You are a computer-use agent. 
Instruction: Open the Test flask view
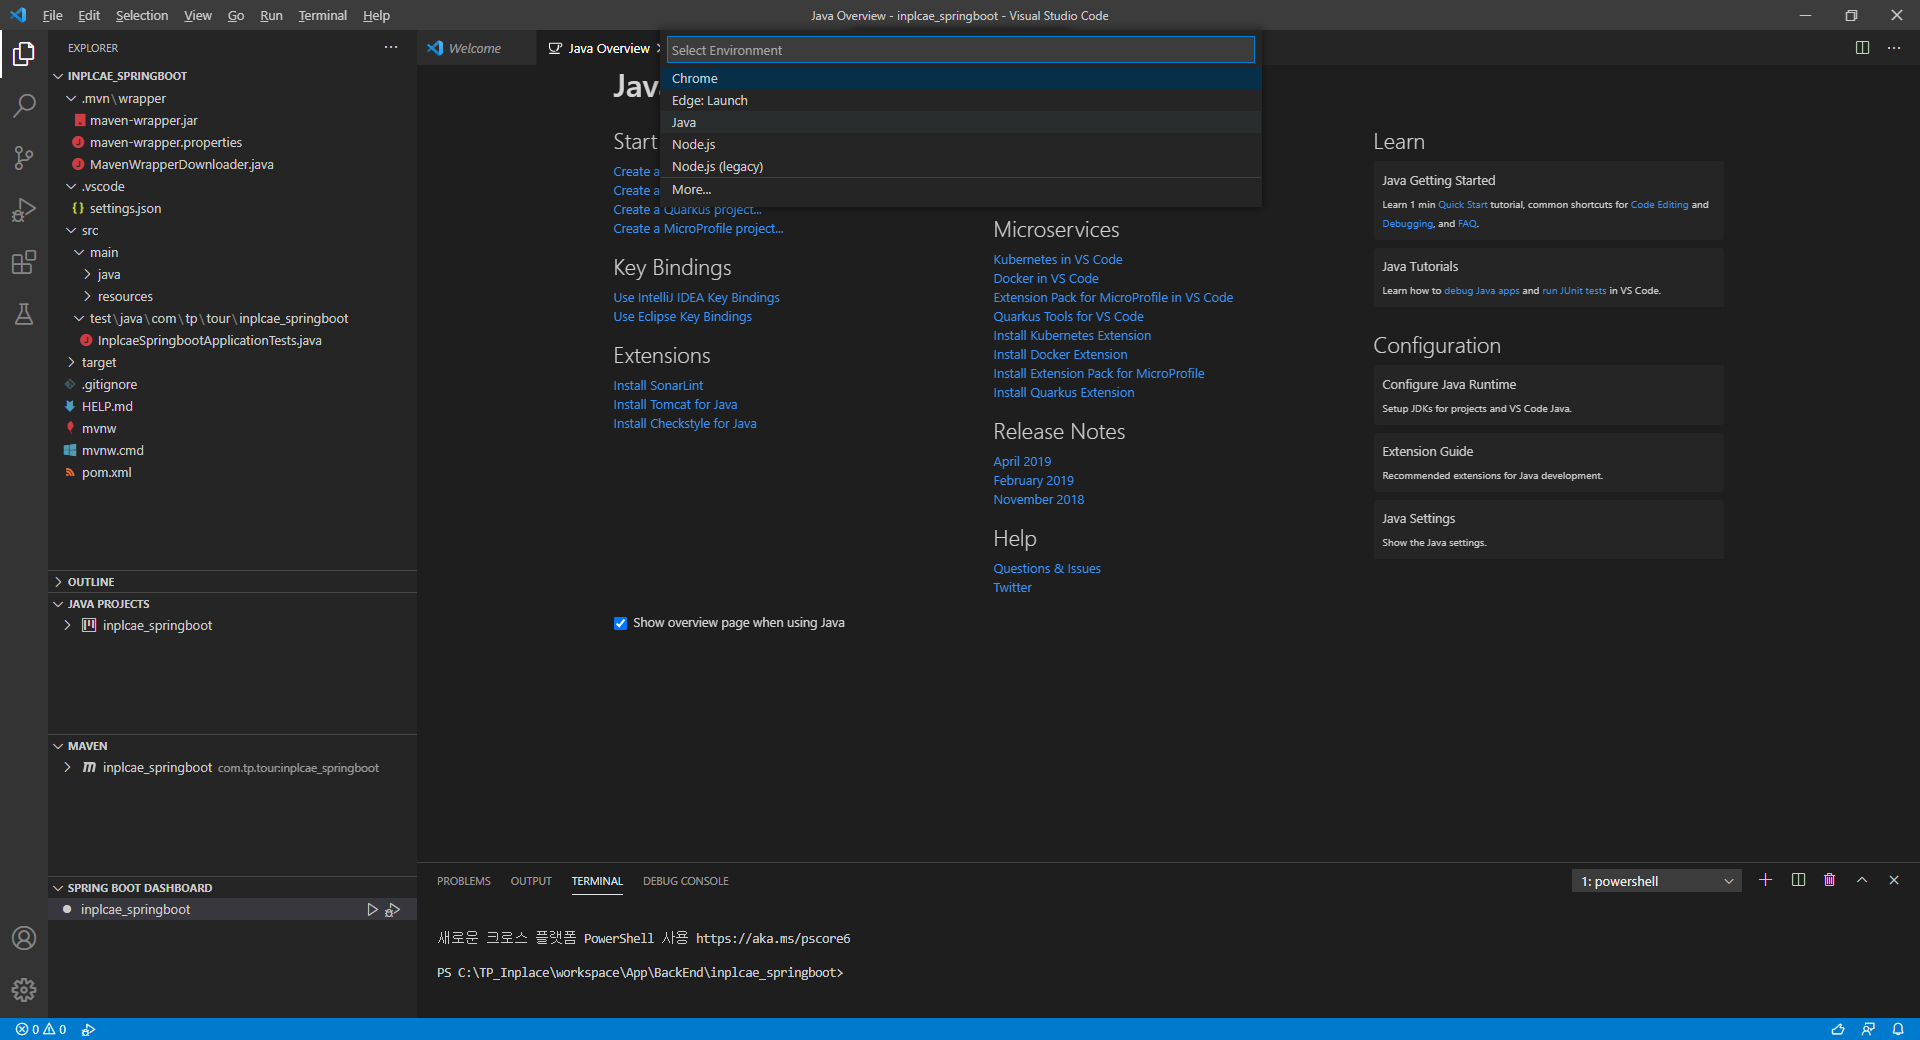24,314
